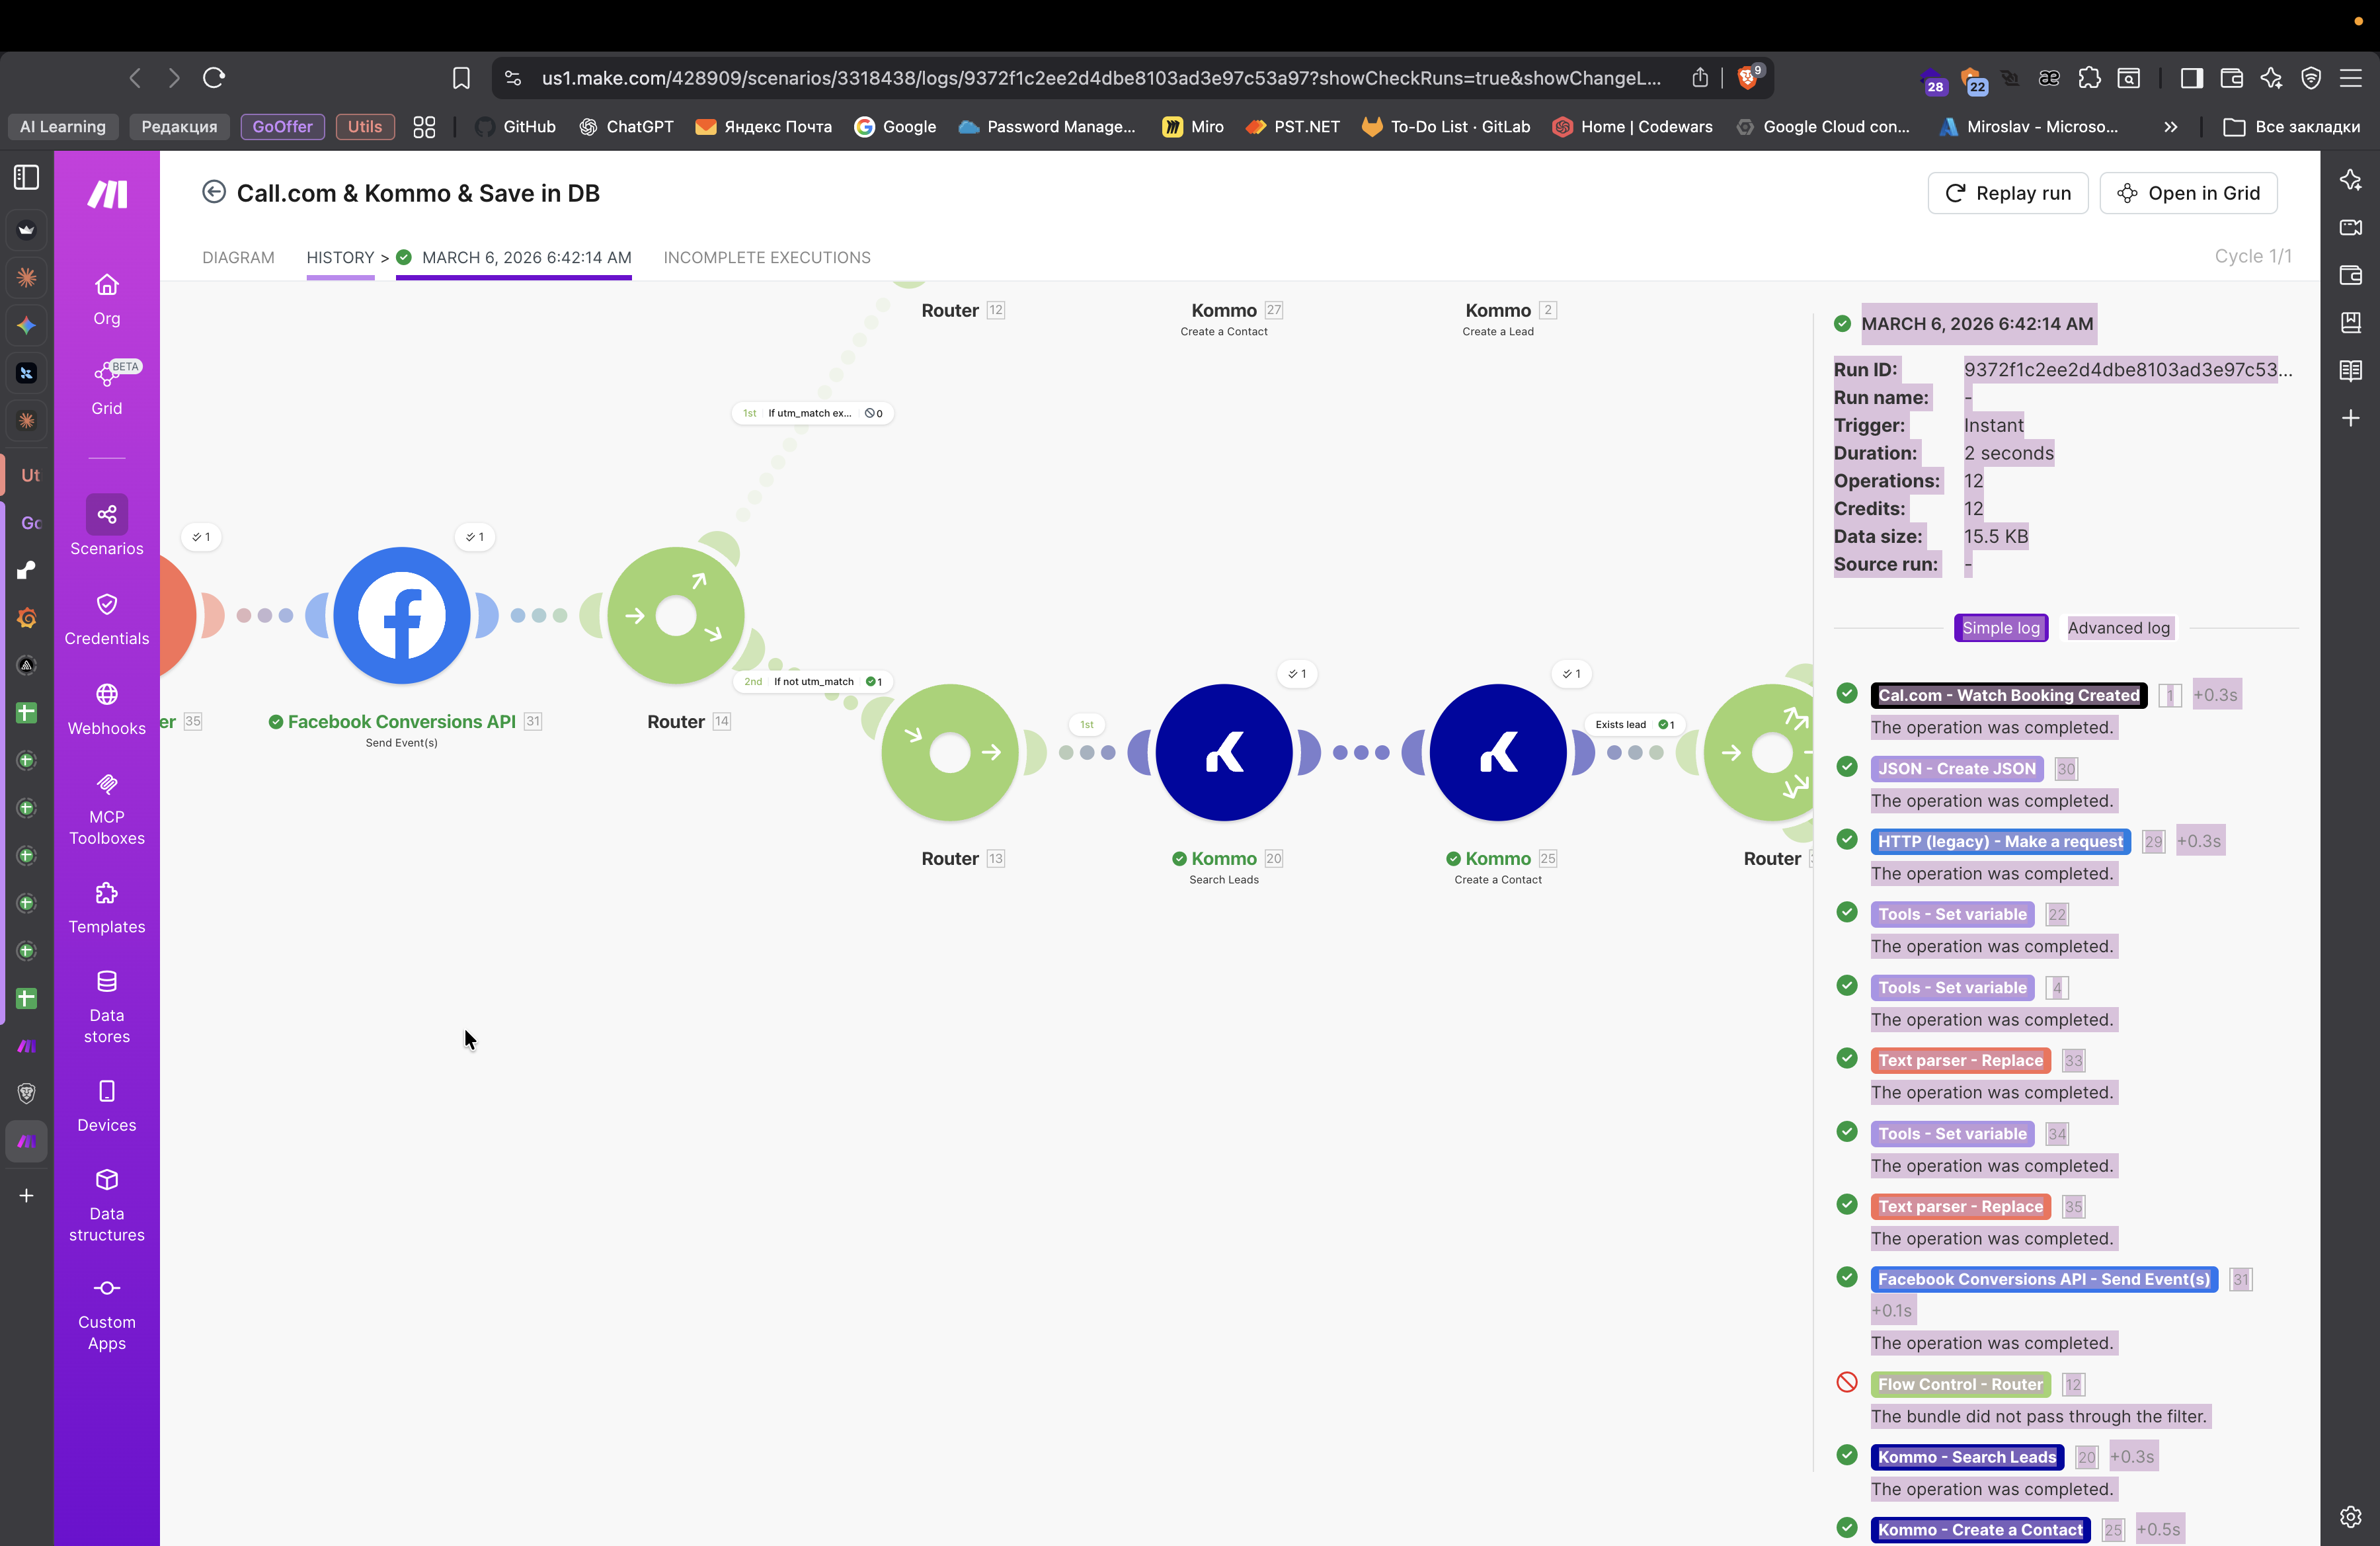Click the Replay run button

pos(2007,193)
